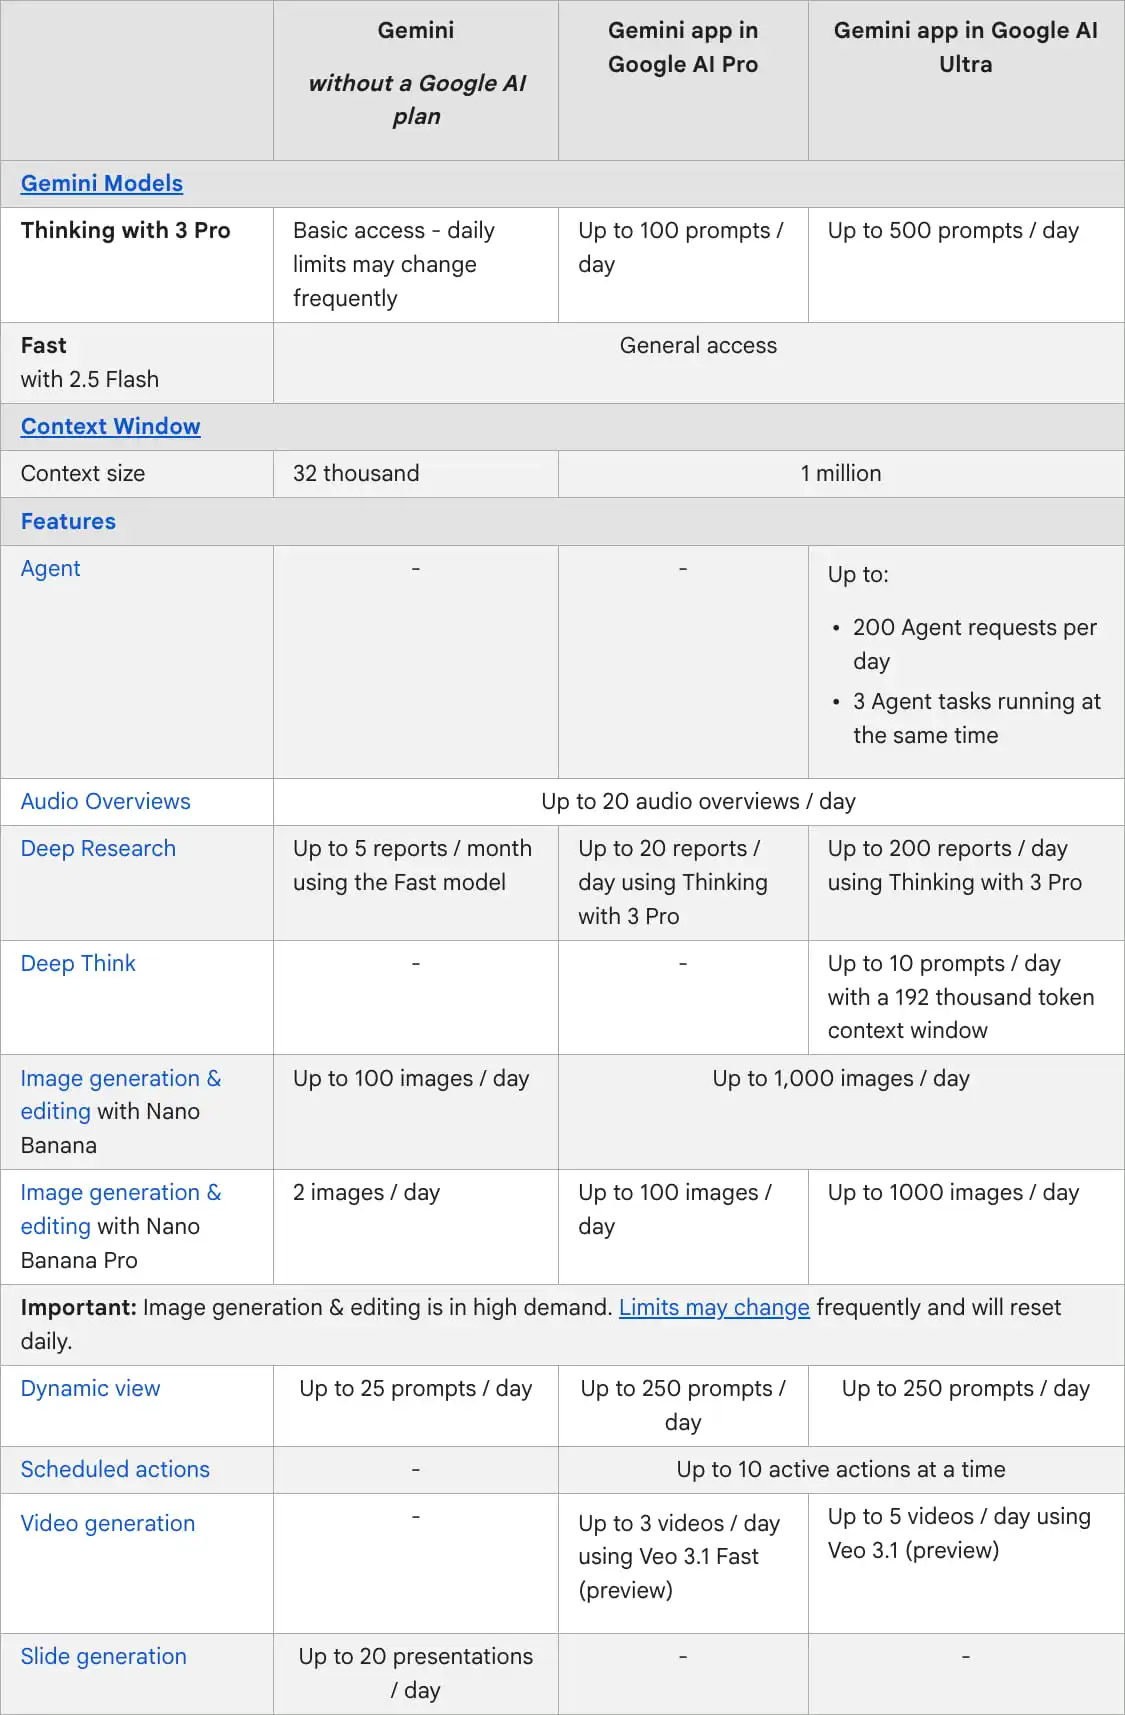Click the '1 million' context size cell

pos(840,473)
